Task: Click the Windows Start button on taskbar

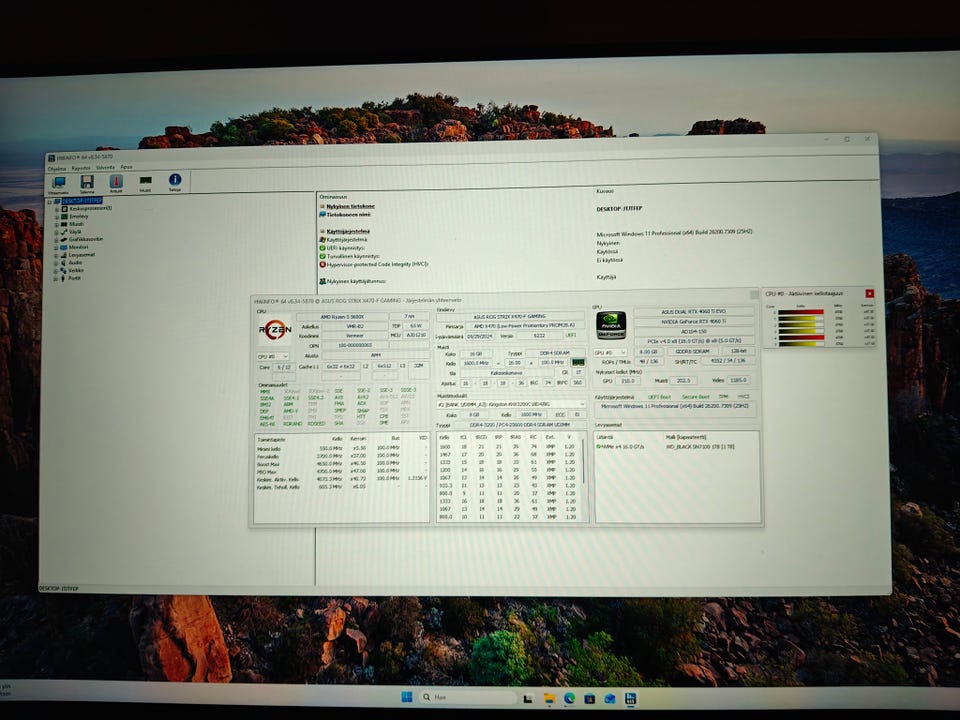Action: pos(407,697)
